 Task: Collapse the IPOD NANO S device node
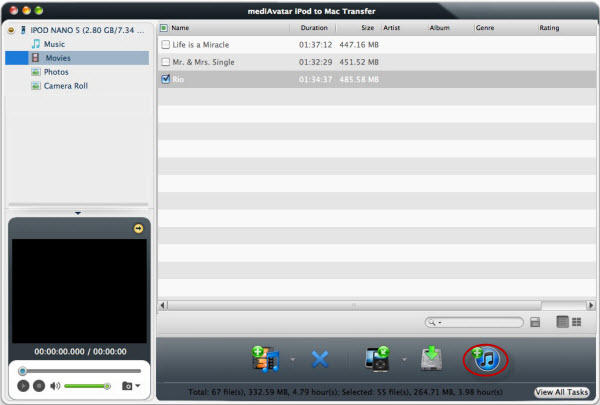(11, 30)
